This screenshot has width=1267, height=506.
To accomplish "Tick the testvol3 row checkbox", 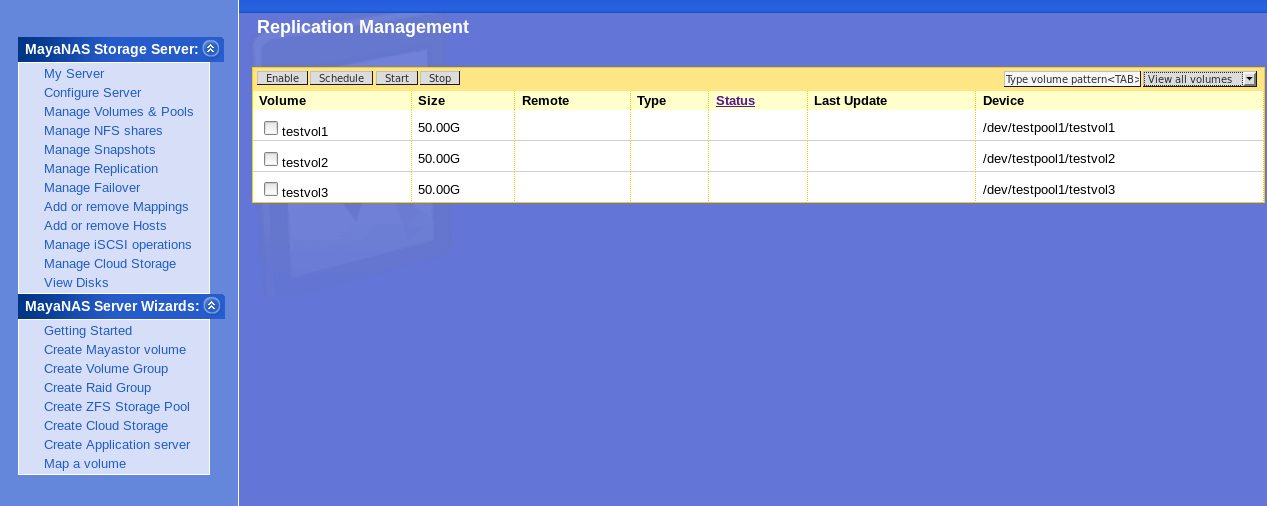I will pos(271,189).
